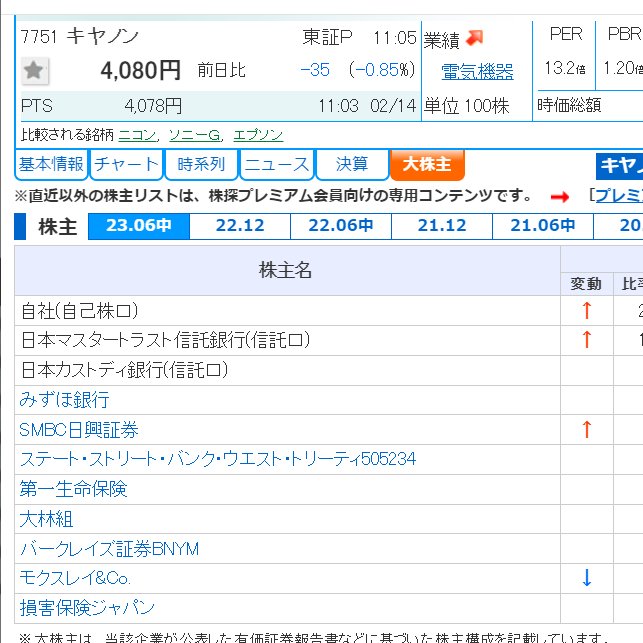Select the 22.12 period tab

(x=240, y=226)
